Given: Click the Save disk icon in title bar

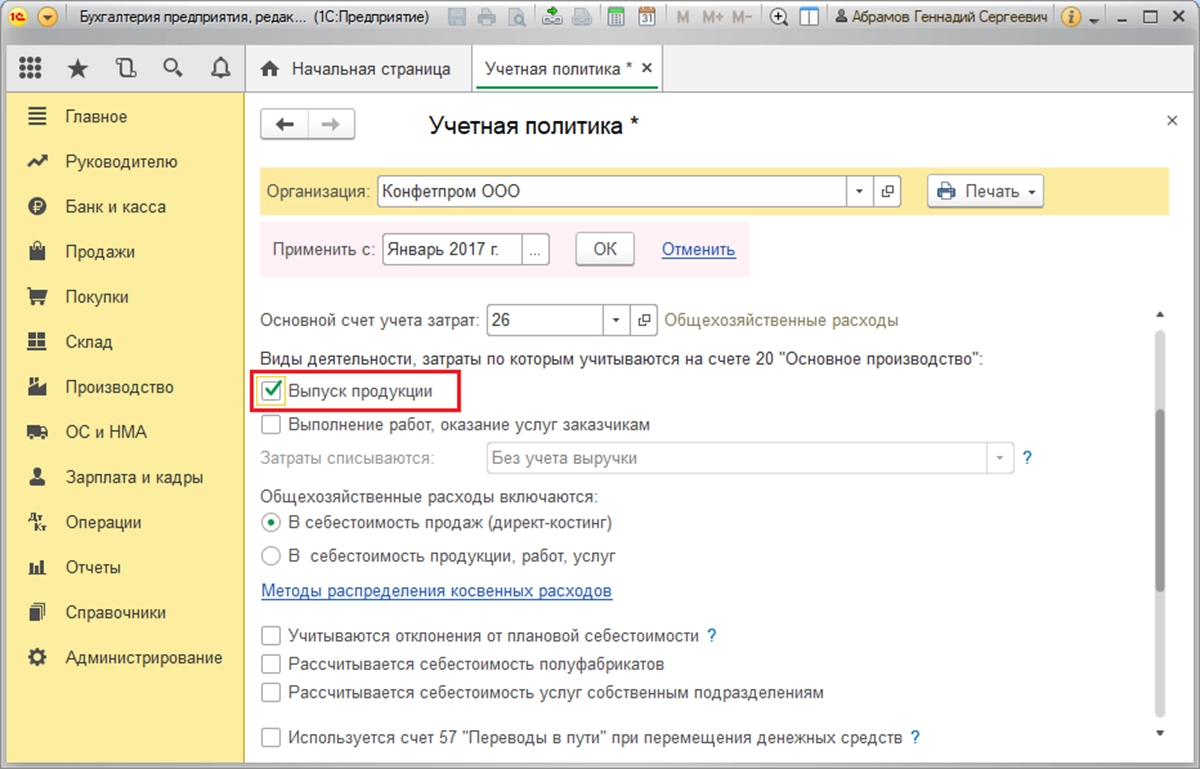Looking at the screenshot, I should (x=457, y=17).
